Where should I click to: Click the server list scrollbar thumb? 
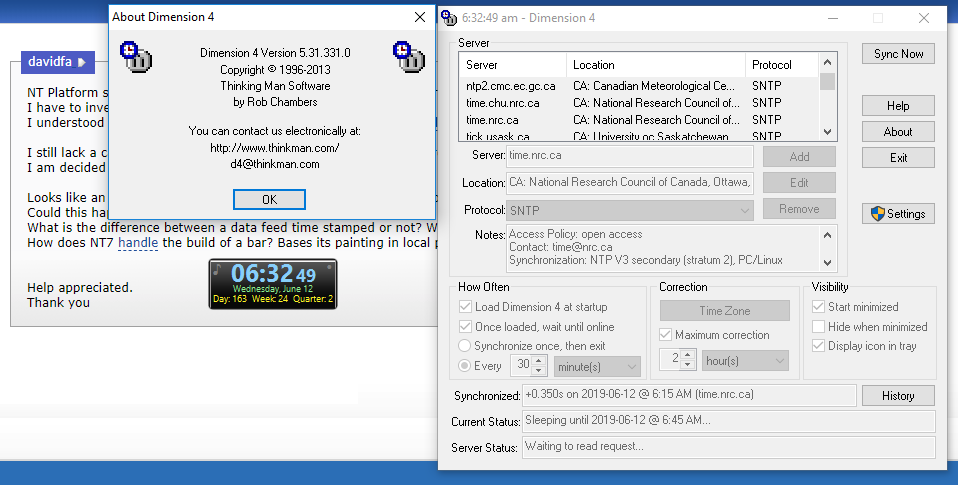pos(828,81)
